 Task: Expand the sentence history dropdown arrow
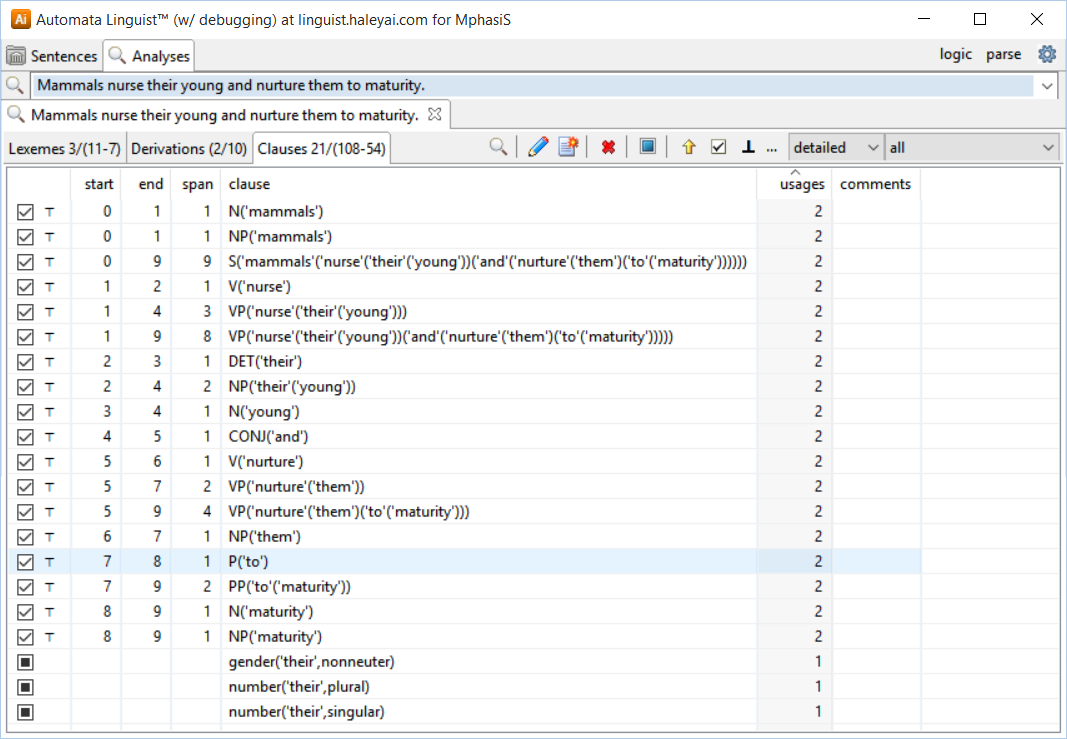[1047, 86]
